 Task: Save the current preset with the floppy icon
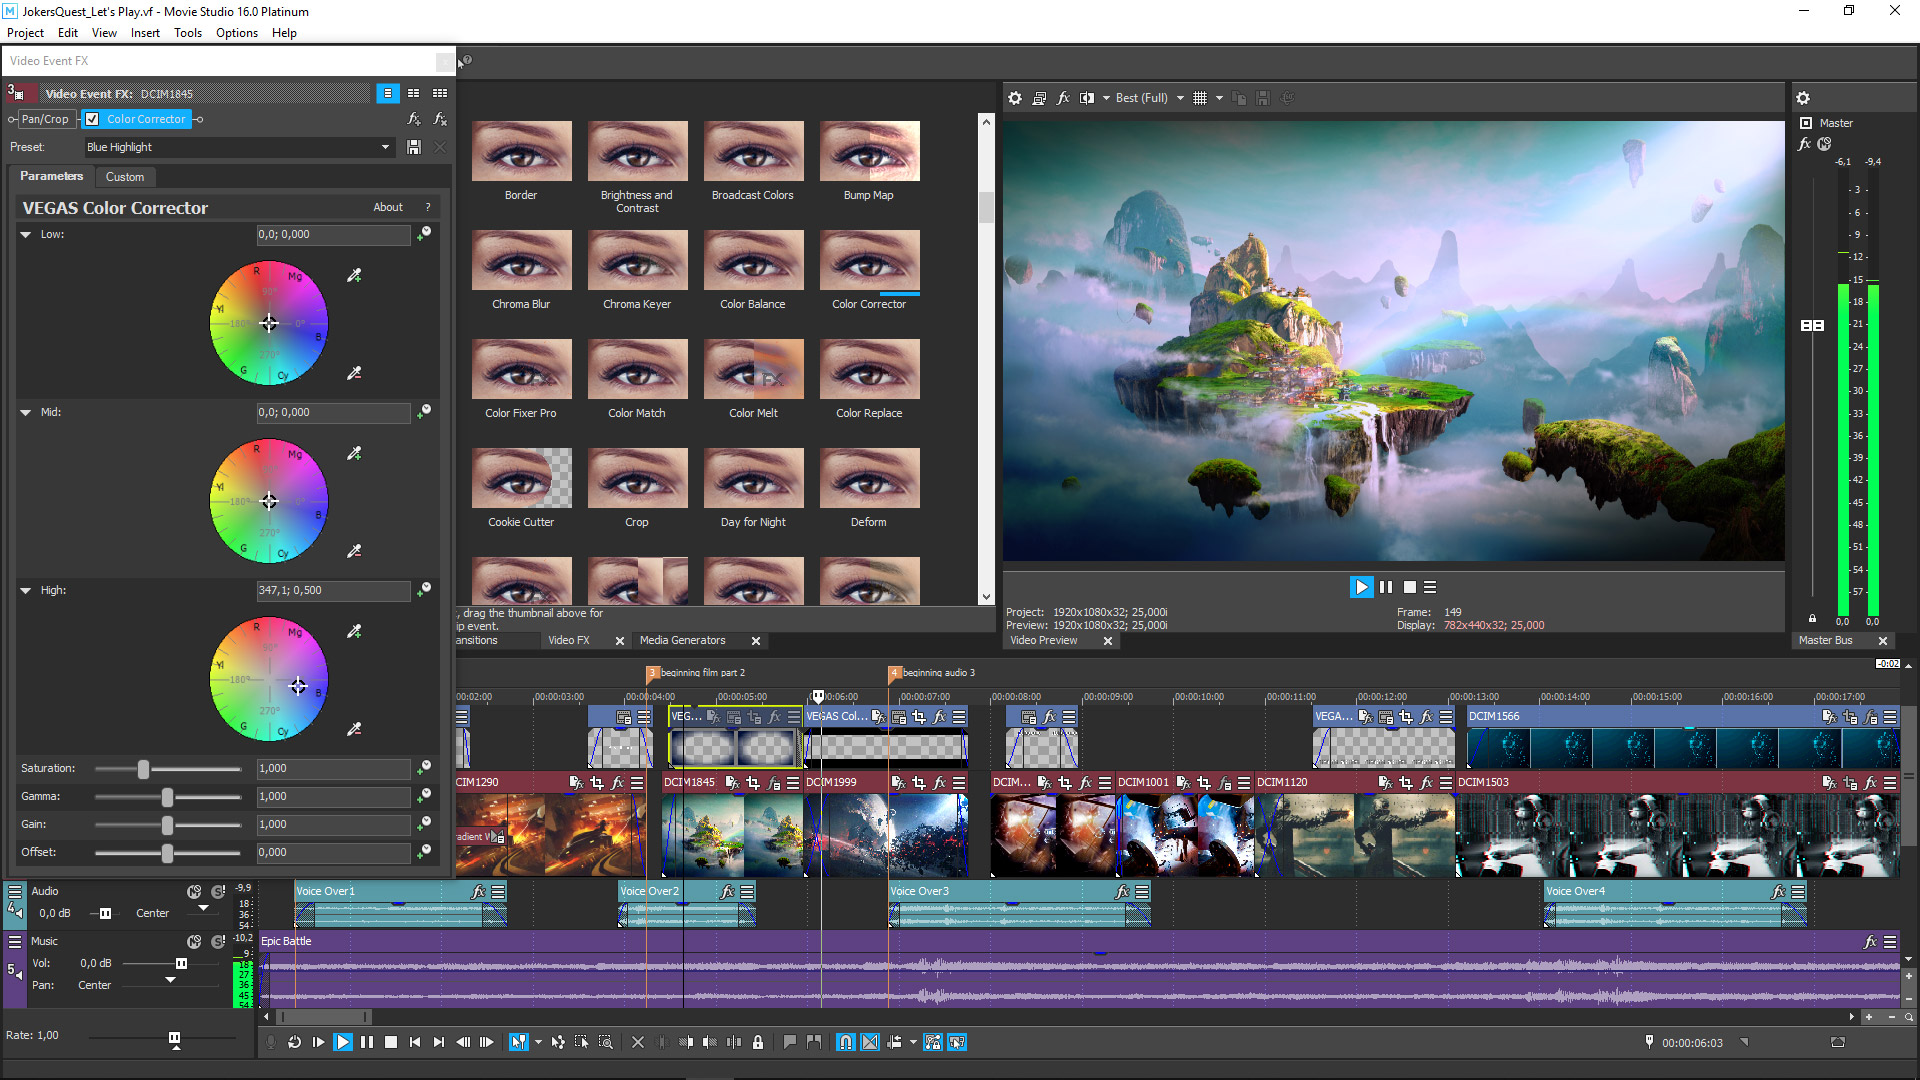[414, 147]
